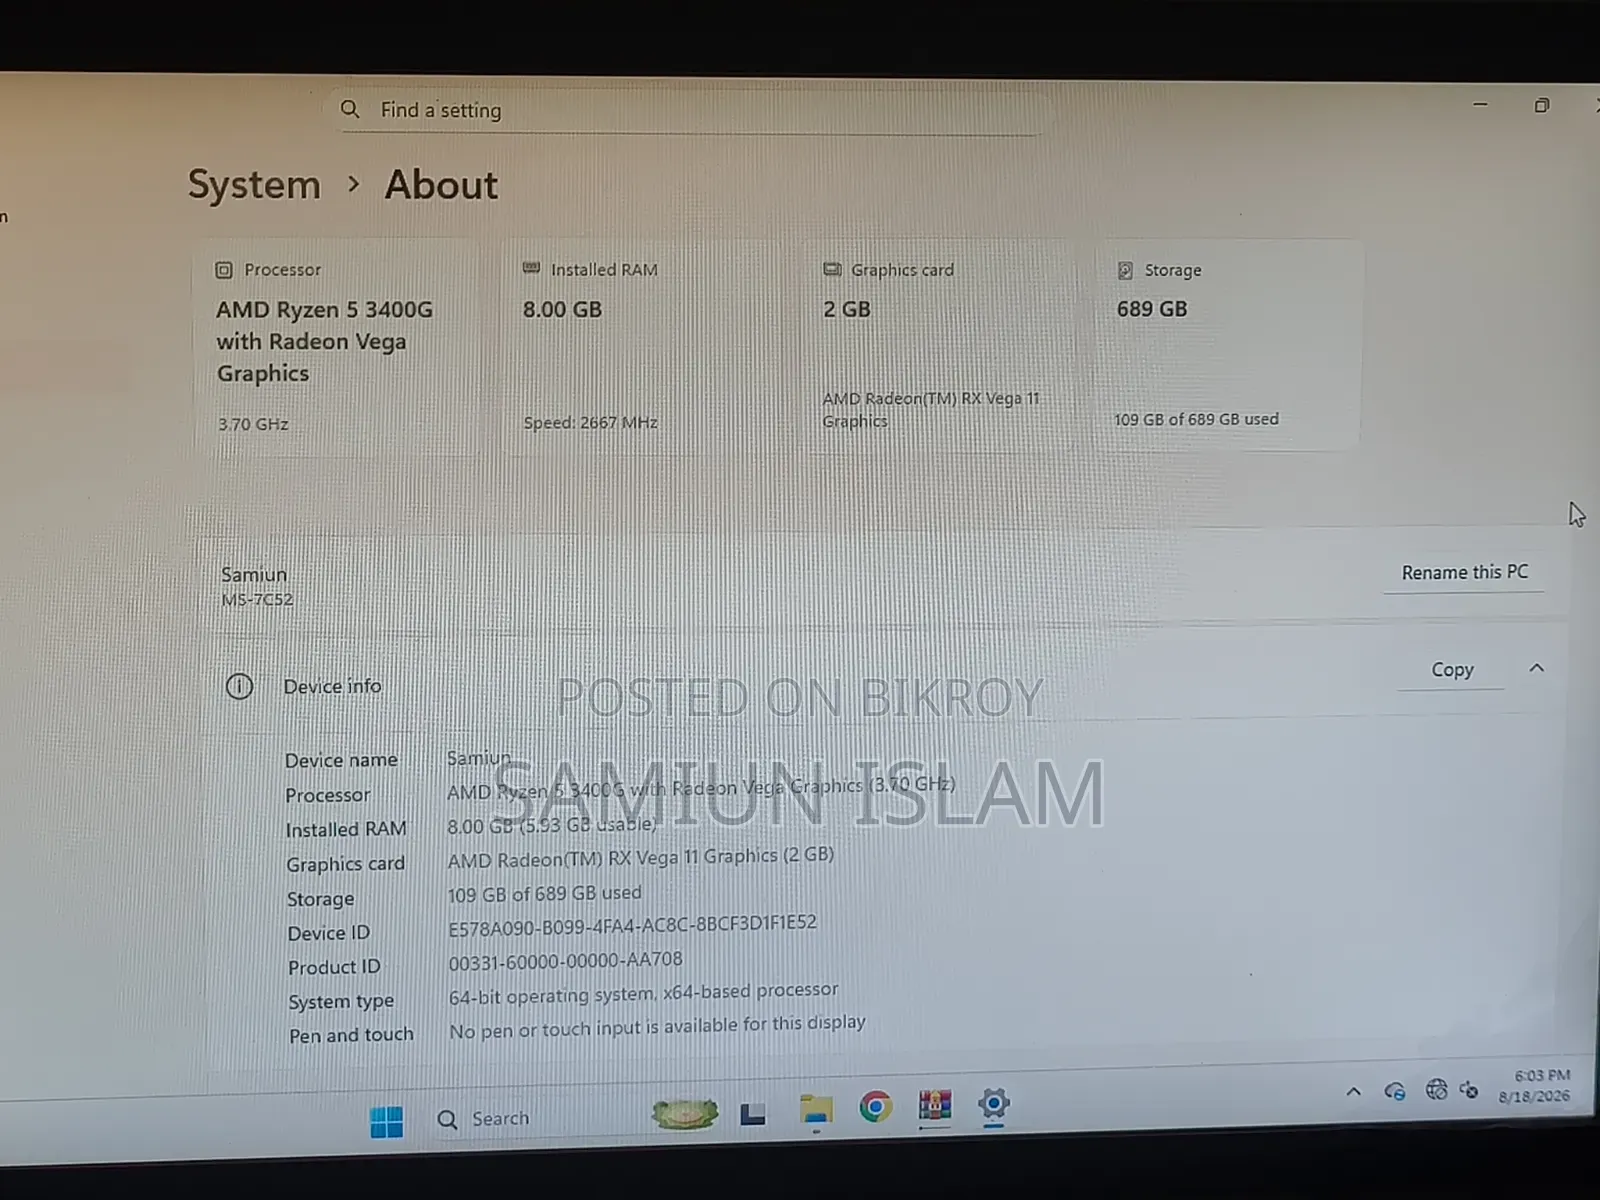Click the '8.00 GB (5.93 GB usable)' value
Viewport: 1600px width, 1200px height.
tap(552, 825)
